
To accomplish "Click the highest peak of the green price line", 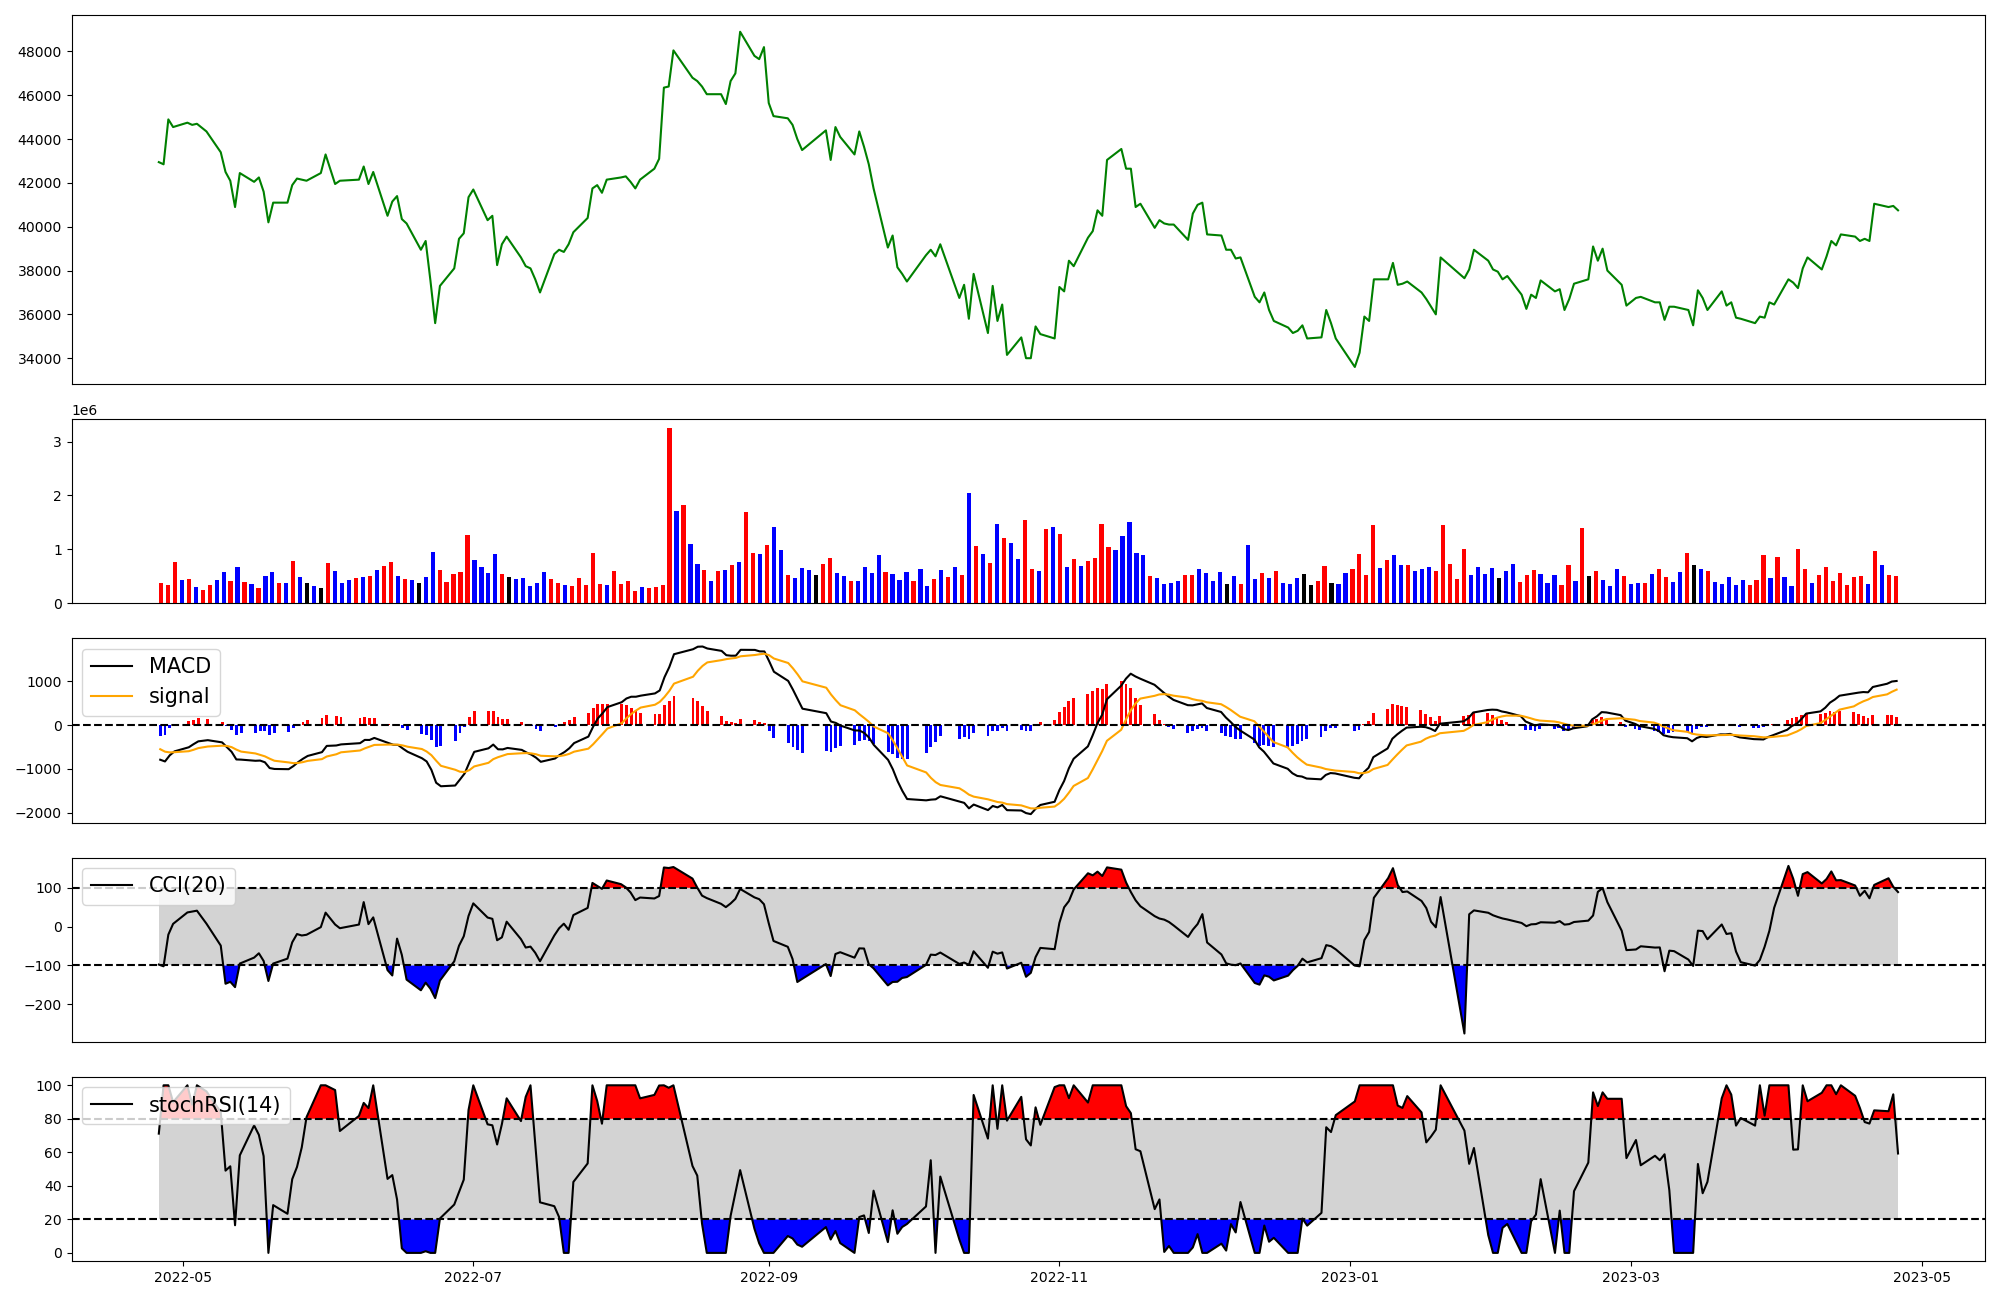I will pos(740,33).
